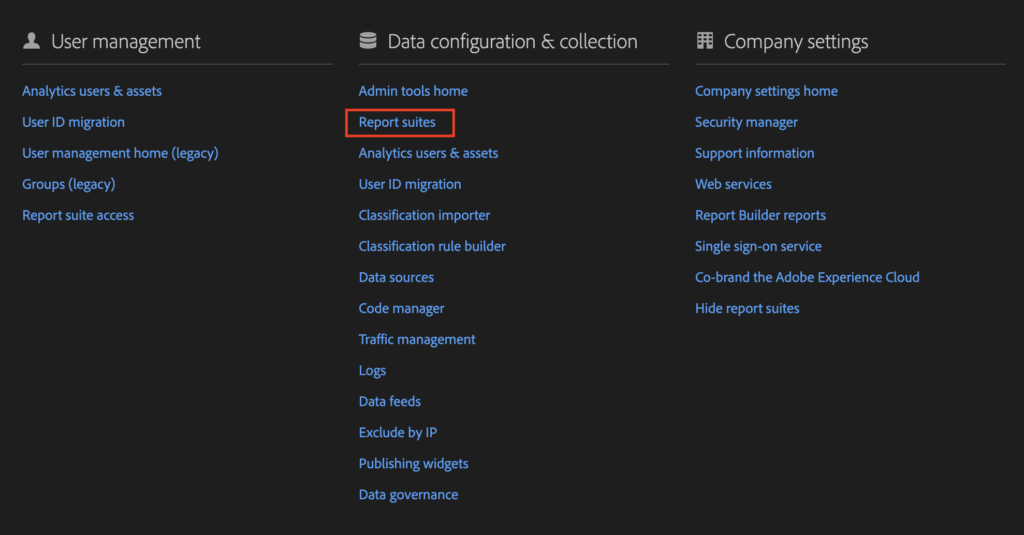The width and height of the screenshot is (1024, 535).
Task: Choose Exclude by IP
Action: click(x=398, y=432)
